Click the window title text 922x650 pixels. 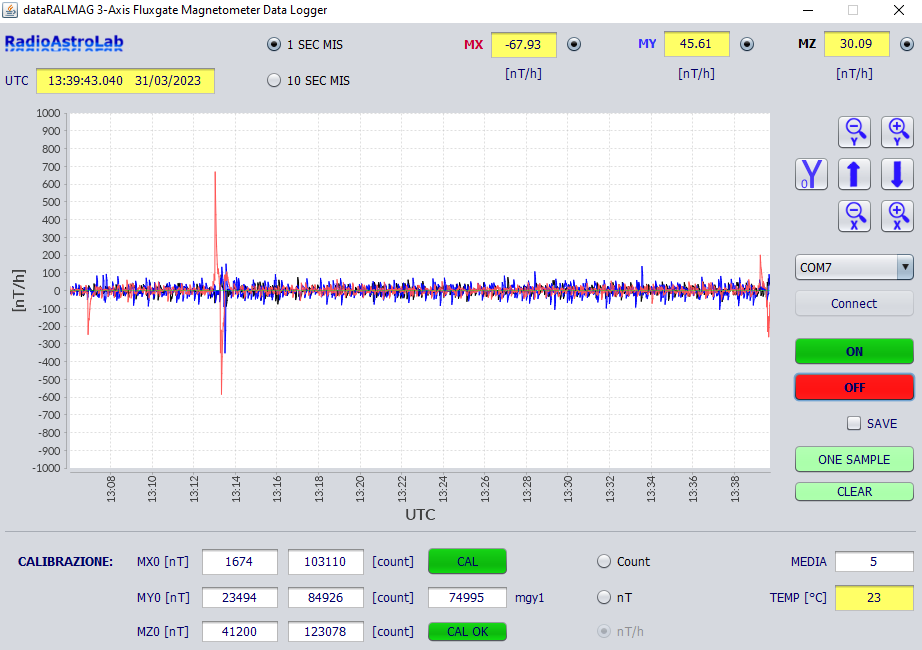[175, 10]
